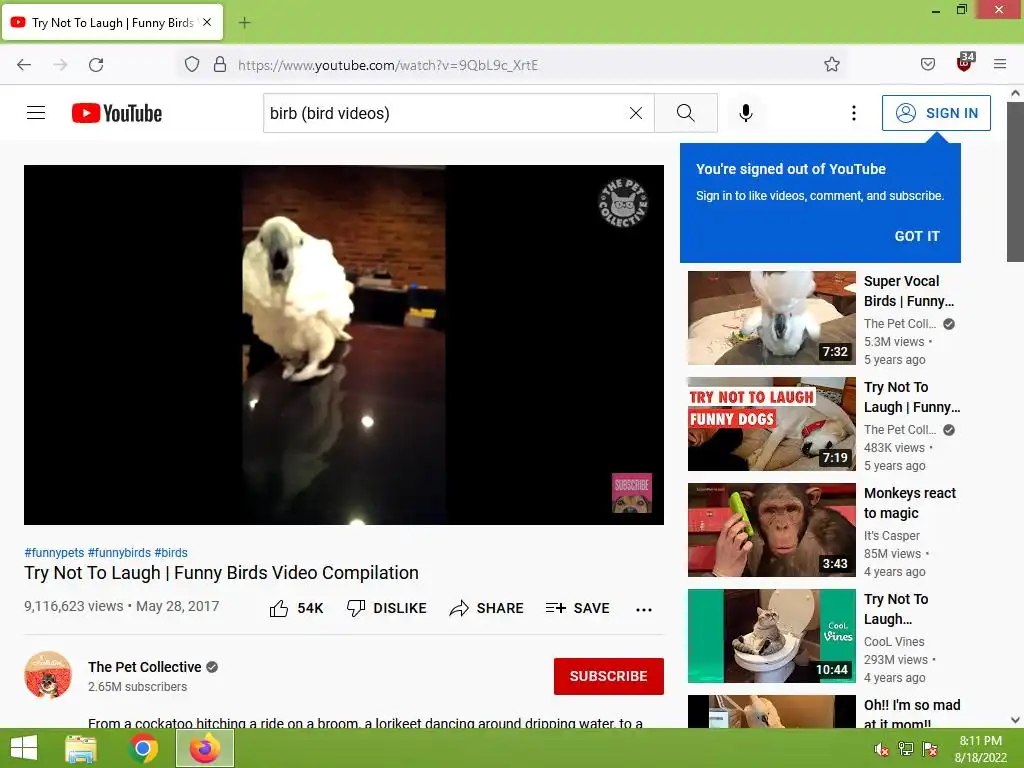Open Super Vocal Birds video thumbnail
This screenshot has width=1024, height=768.
point(771,318)
